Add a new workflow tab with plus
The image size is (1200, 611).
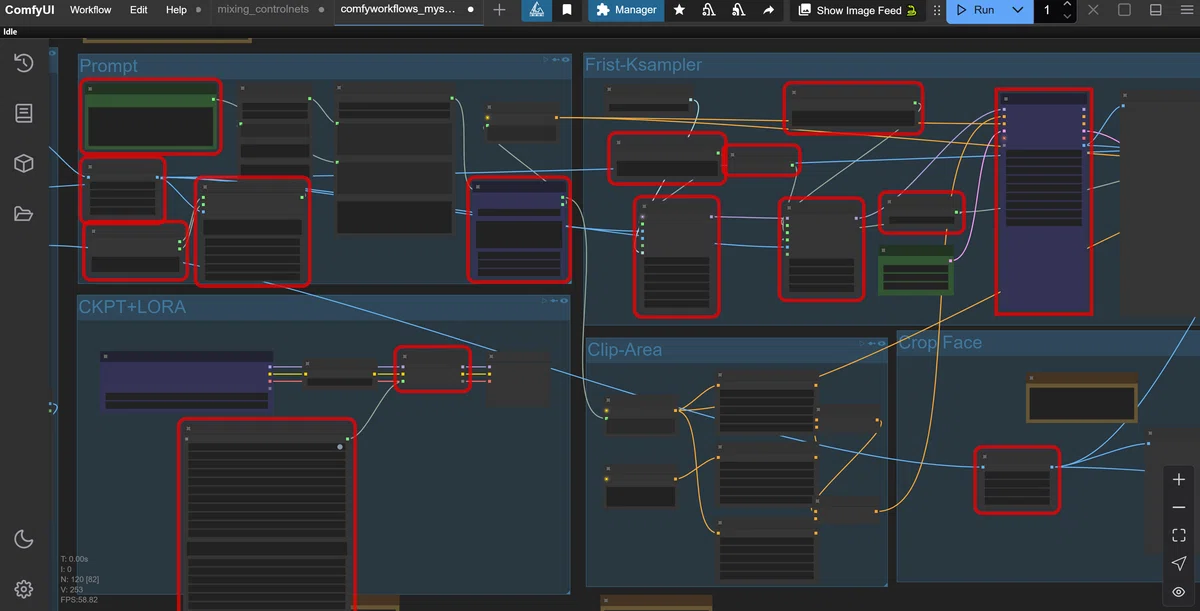[500, 10]
